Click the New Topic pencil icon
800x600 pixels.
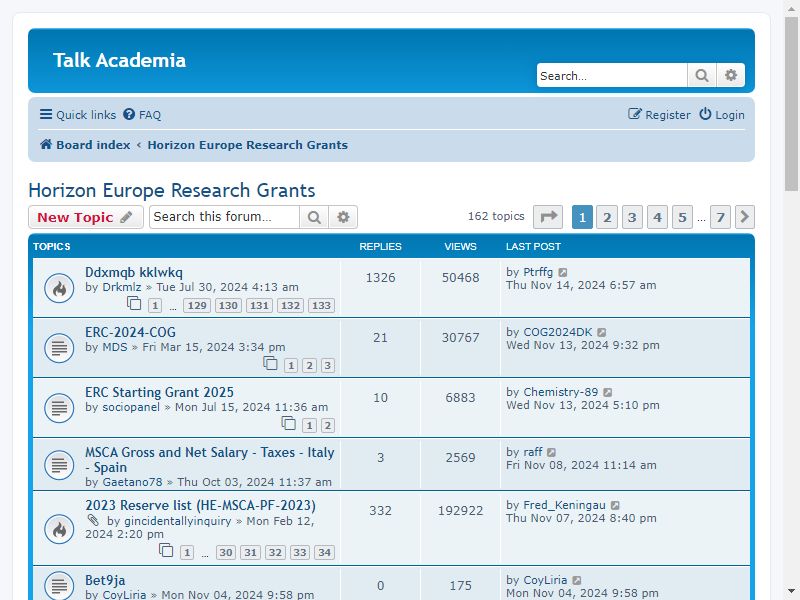[126, 217]
